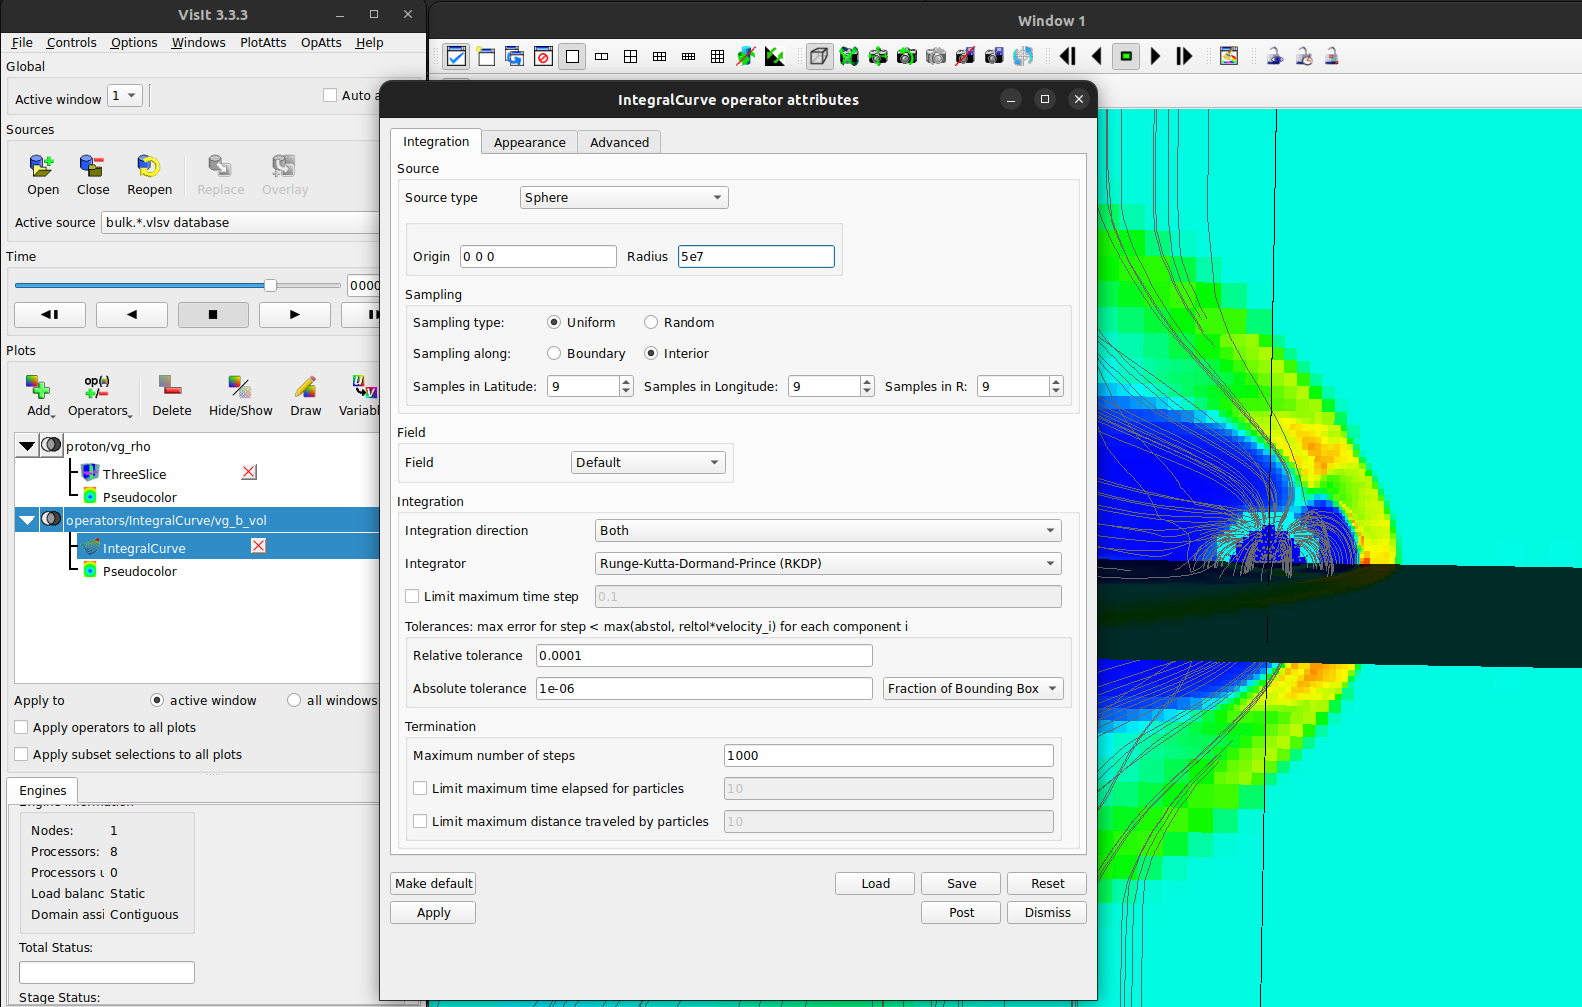This screenshot has height=1007, width=1582.
Task: Click the Open source icon
Action: tap(42, 166)
